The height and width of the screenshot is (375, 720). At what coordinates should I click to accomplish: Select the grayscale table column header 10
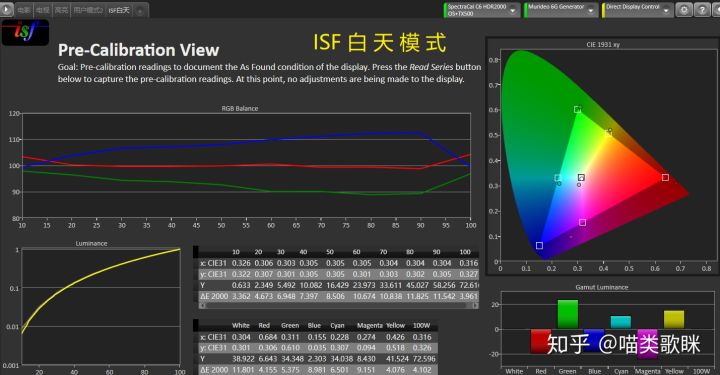click(236, 252)
